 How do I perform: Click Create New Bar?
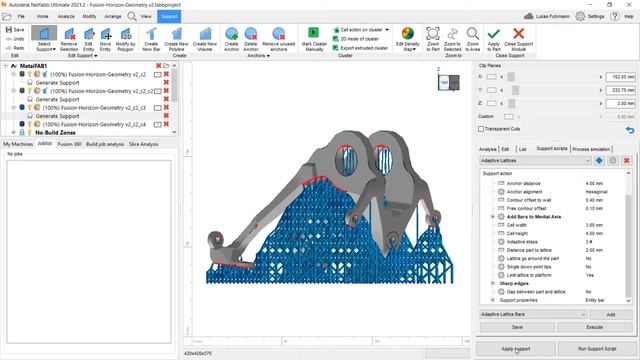pos(151,39)
